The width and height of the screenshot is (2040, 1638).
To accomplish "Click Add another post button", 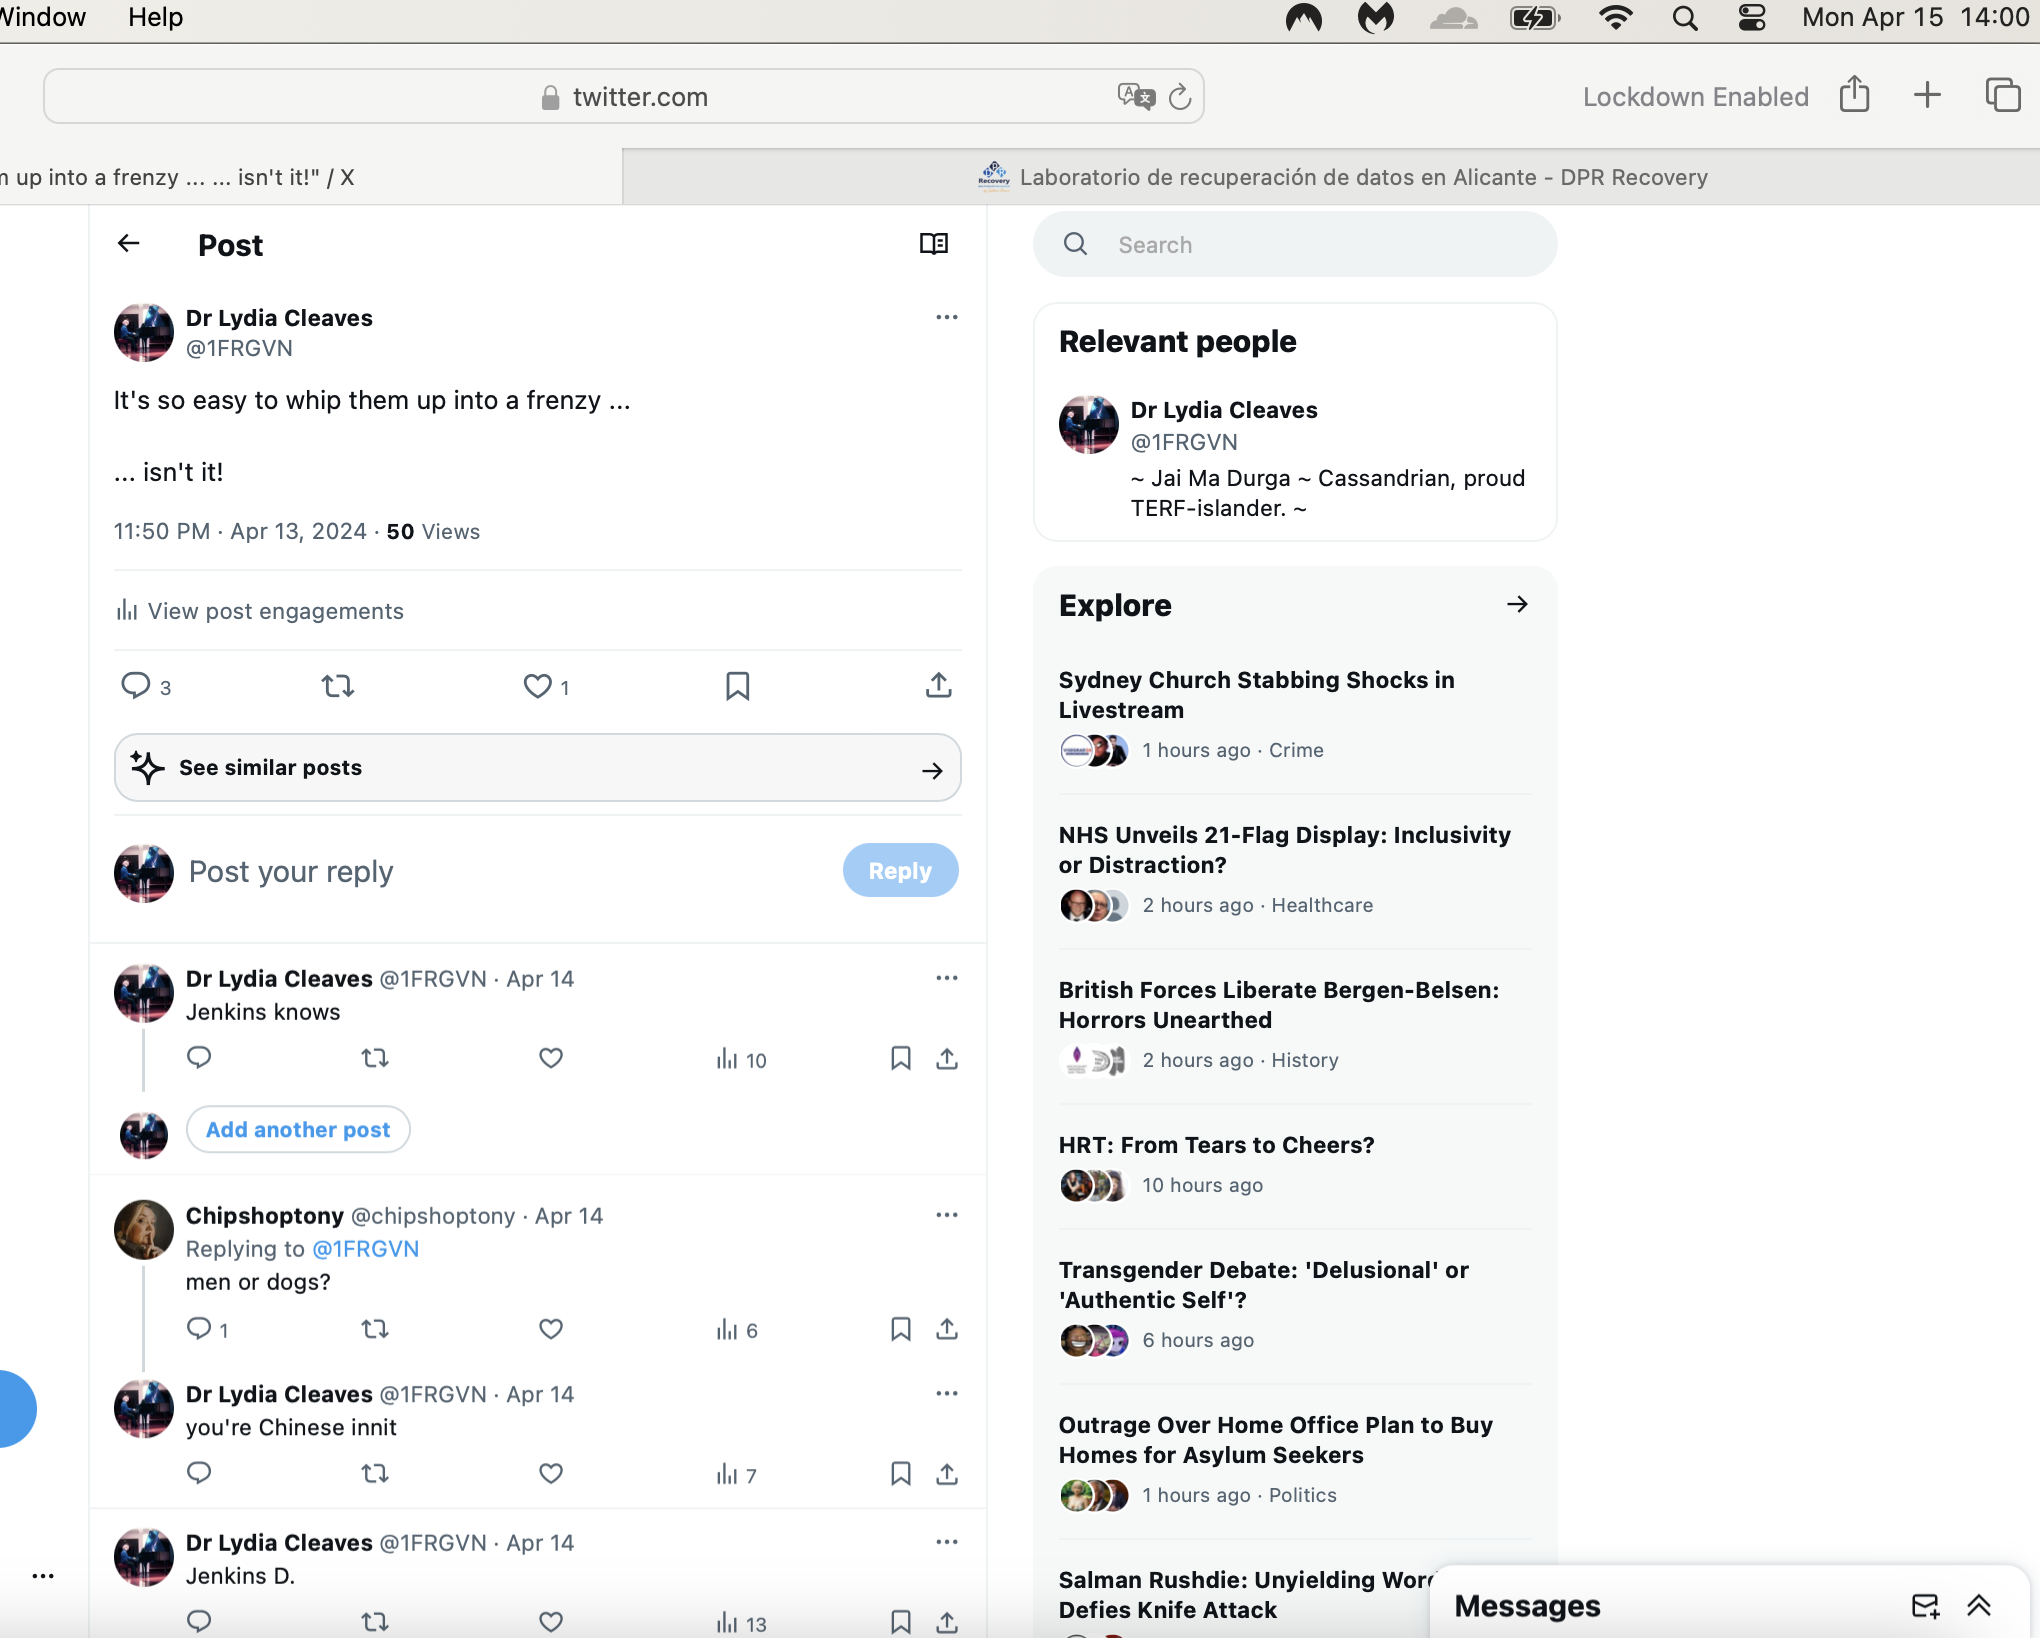I will [x=298, y=1129].
